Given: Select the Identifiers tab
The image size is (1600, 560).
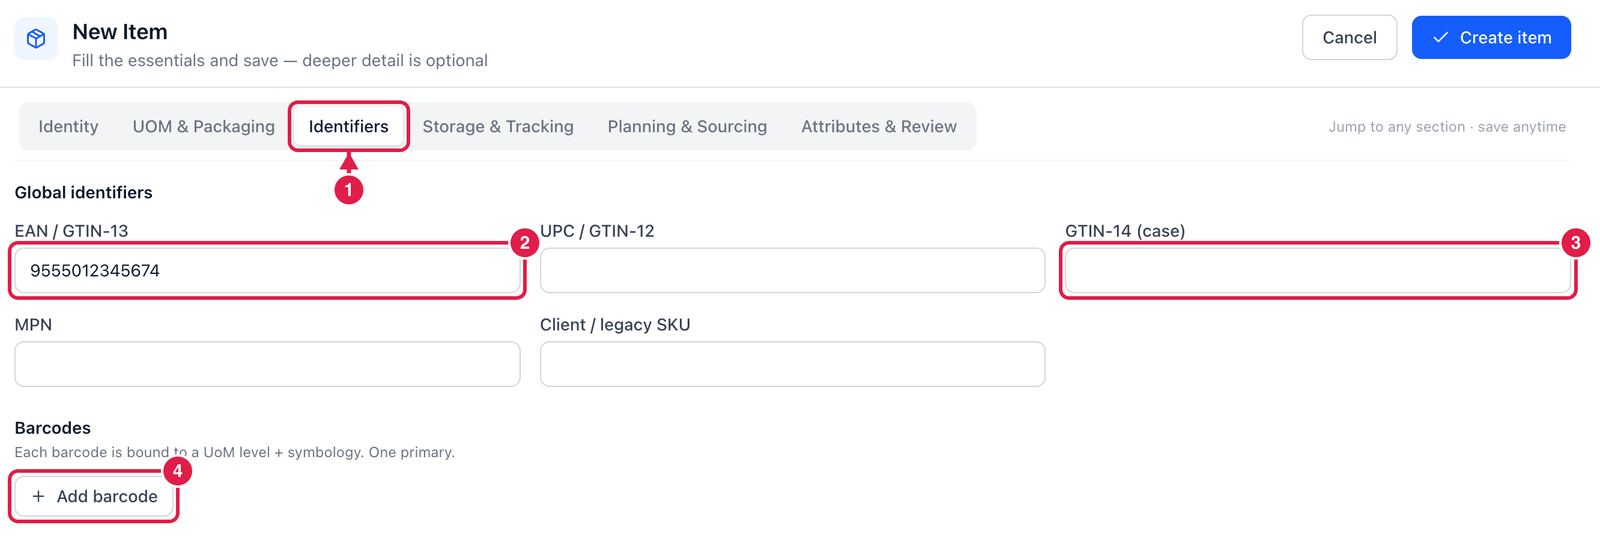Looking at the screenshot, I should (348, 127).
